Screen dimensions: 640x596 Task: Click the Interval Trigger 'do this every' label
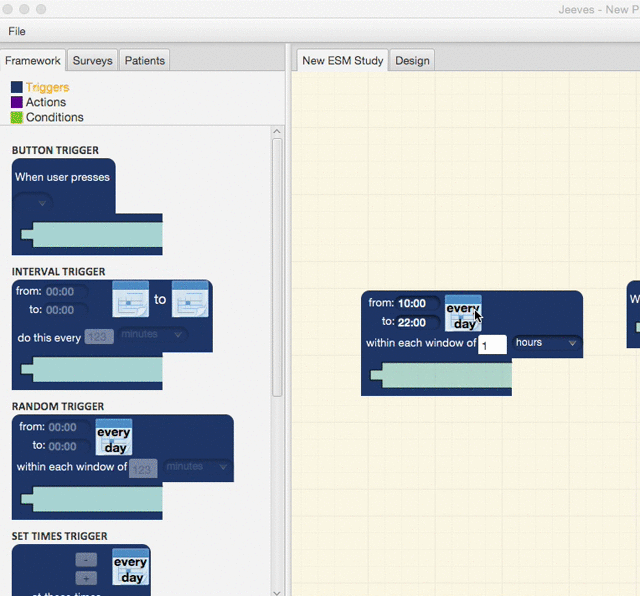[x=49, y=338]
